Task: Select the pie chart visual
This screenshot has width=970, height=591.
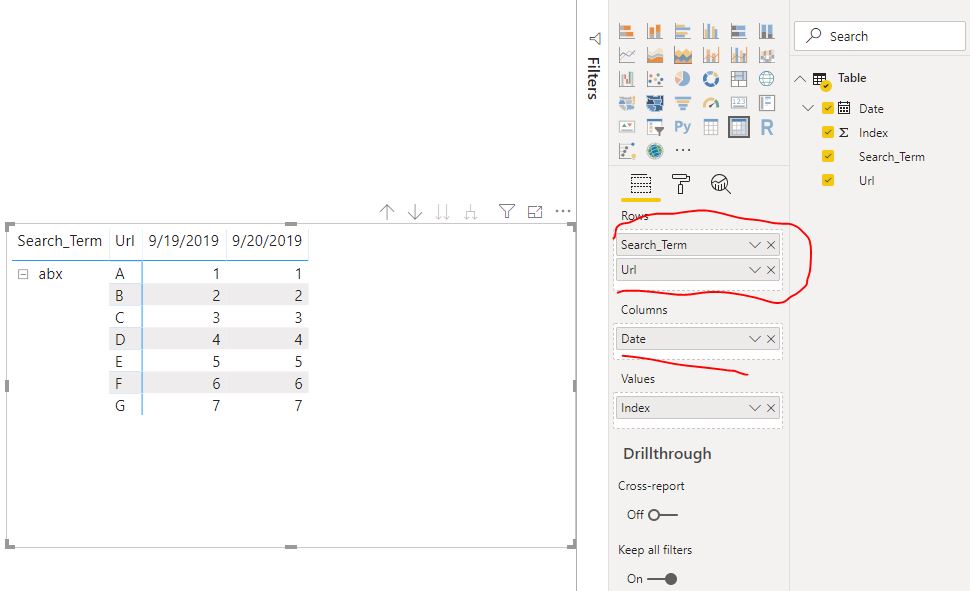Action: 682,79
